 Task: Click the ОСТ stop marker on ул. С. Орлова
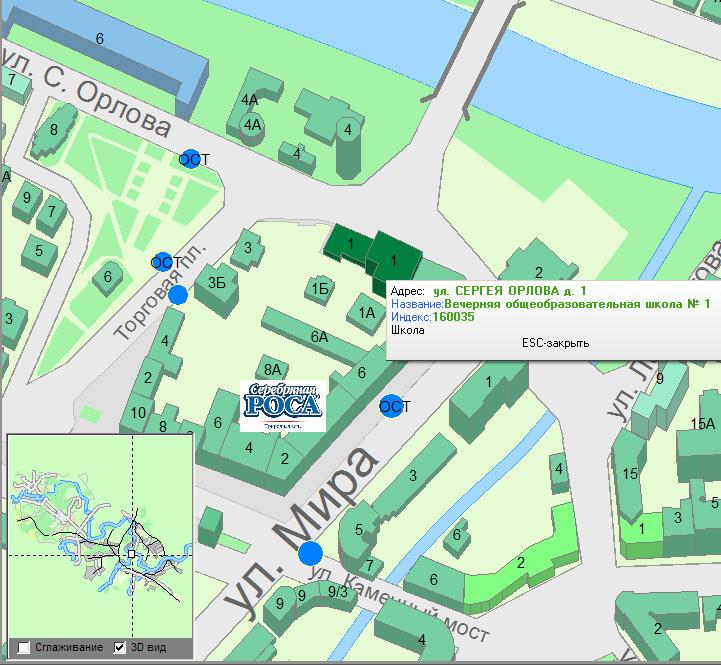point(190,159)
